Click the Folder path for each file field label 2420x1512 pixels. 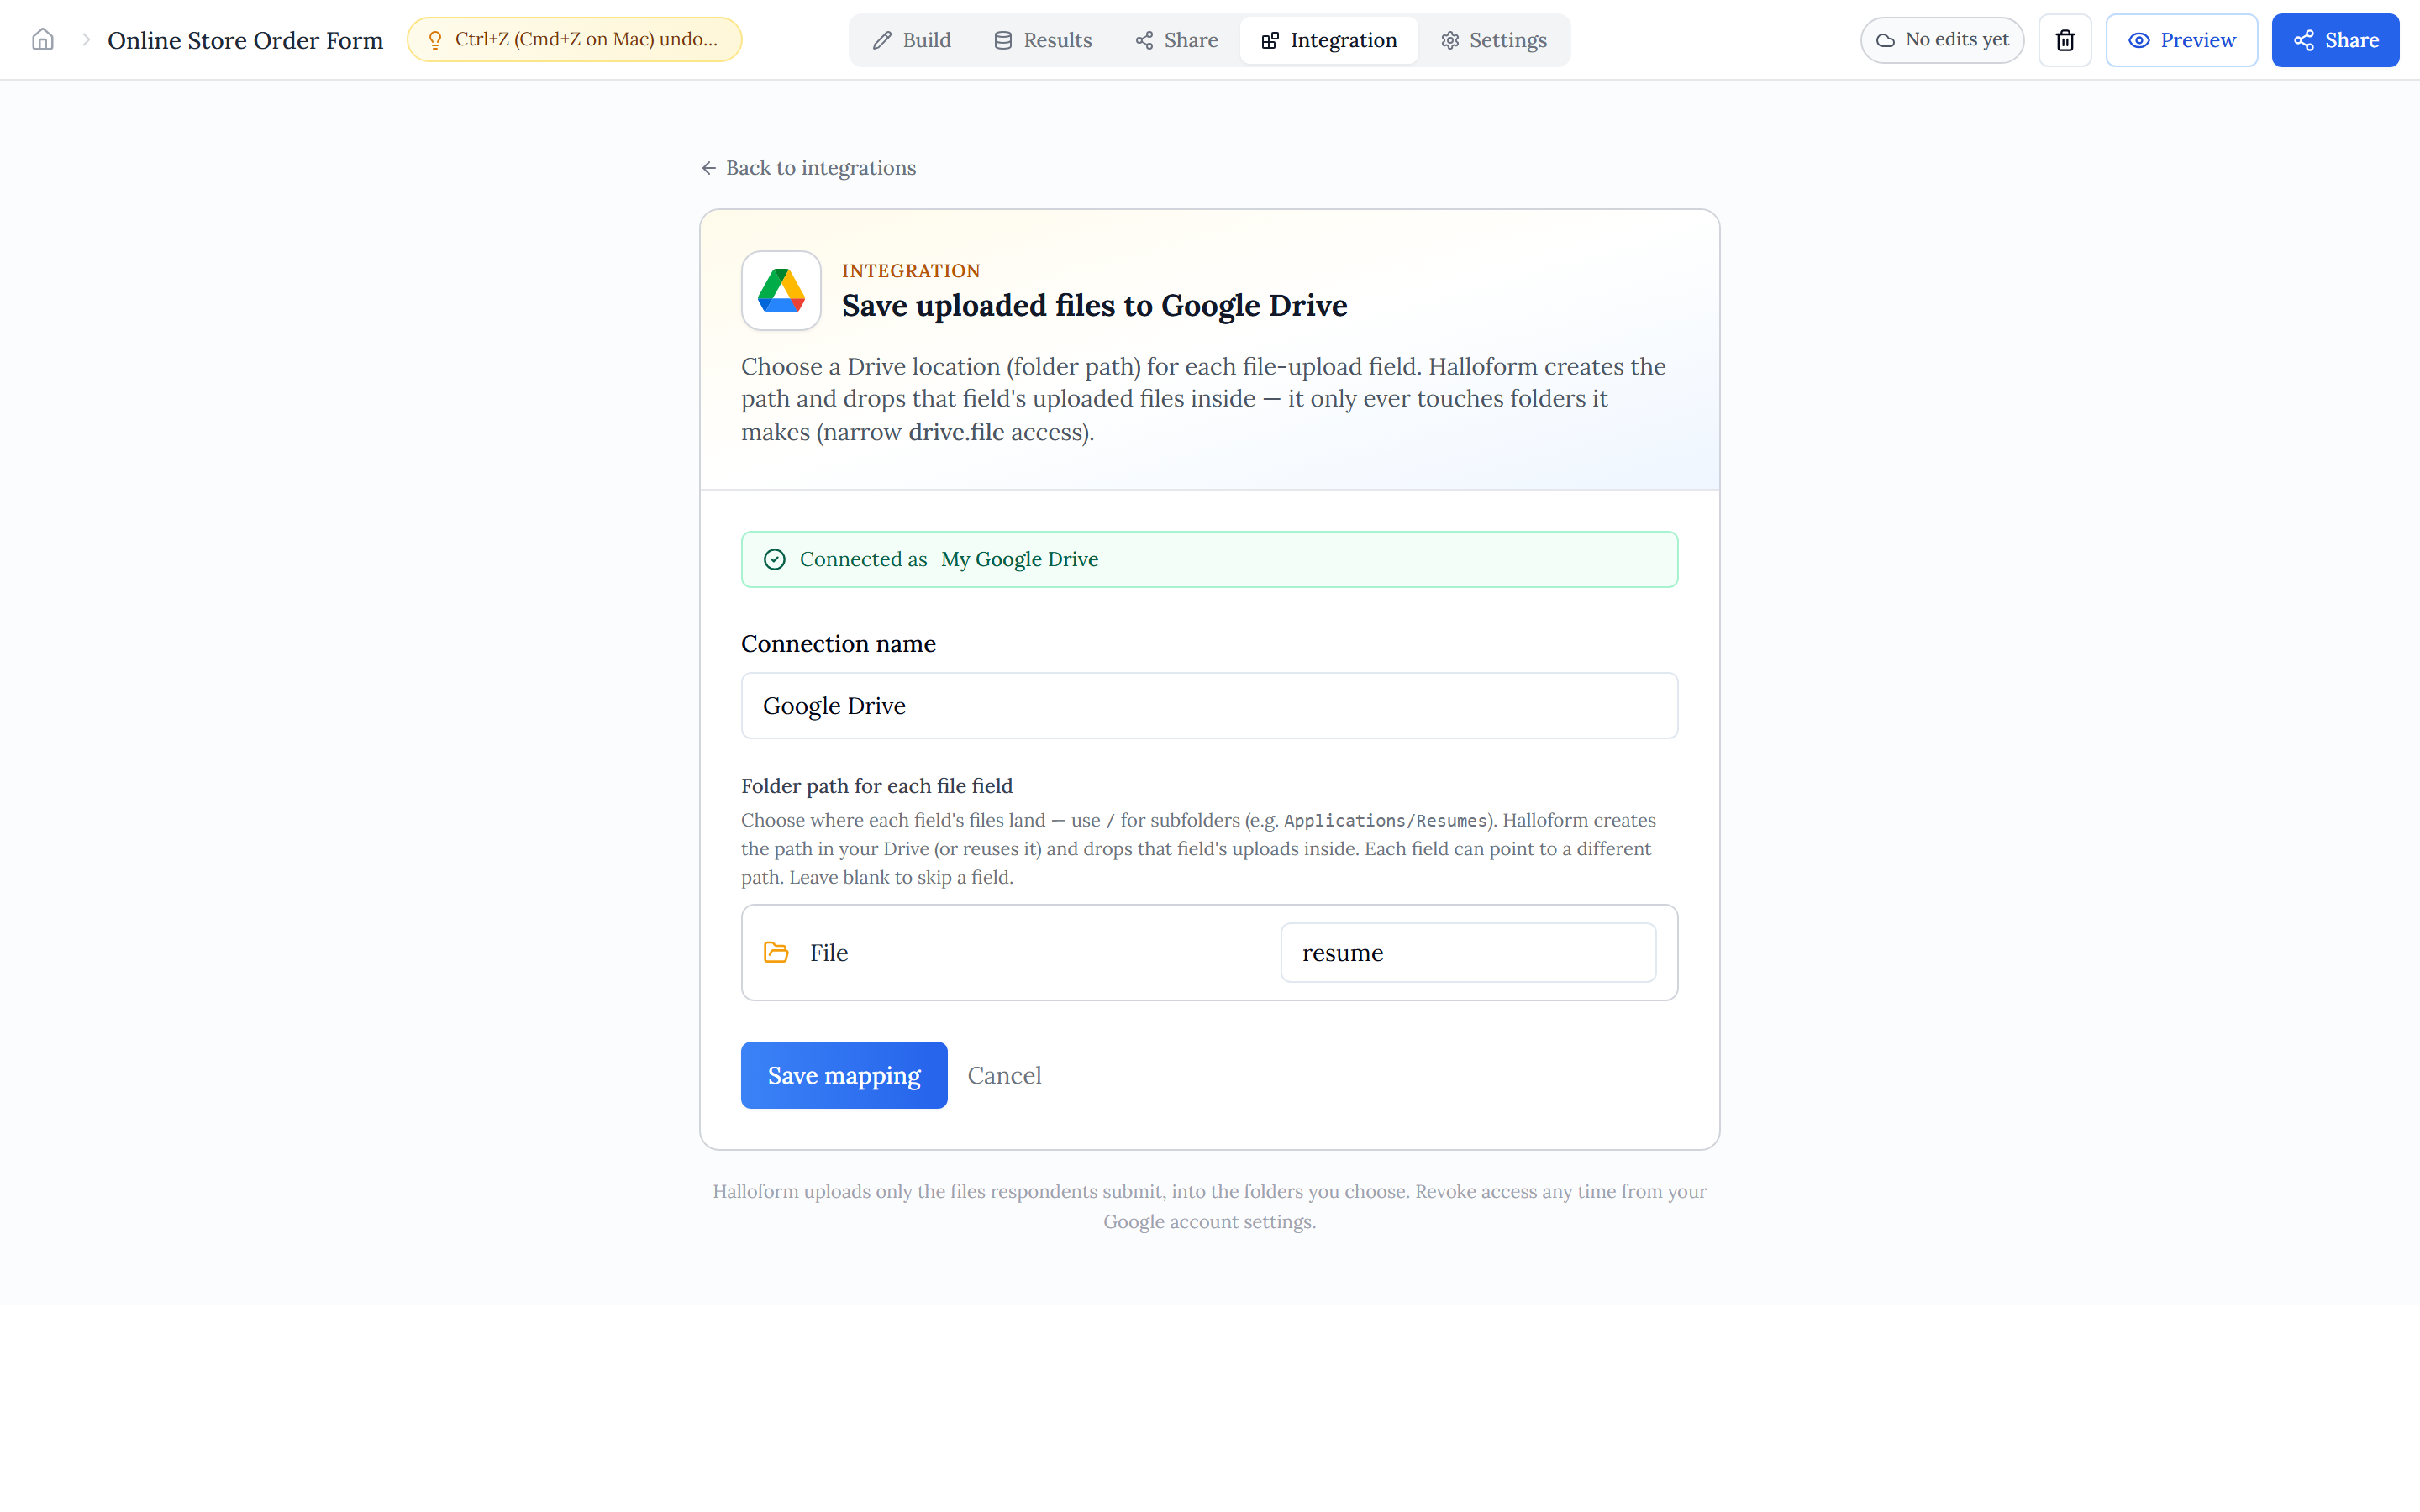[x=877, y=786]
